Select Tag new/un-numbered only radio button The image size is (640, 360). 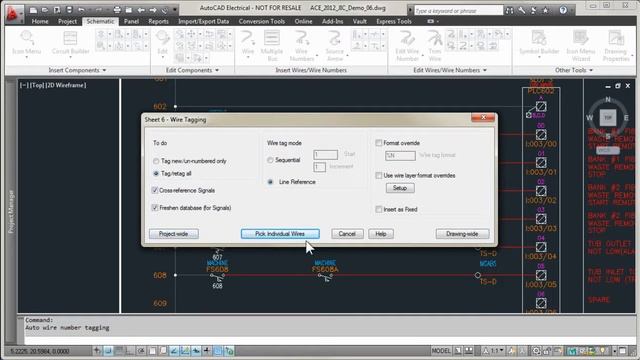156,161
